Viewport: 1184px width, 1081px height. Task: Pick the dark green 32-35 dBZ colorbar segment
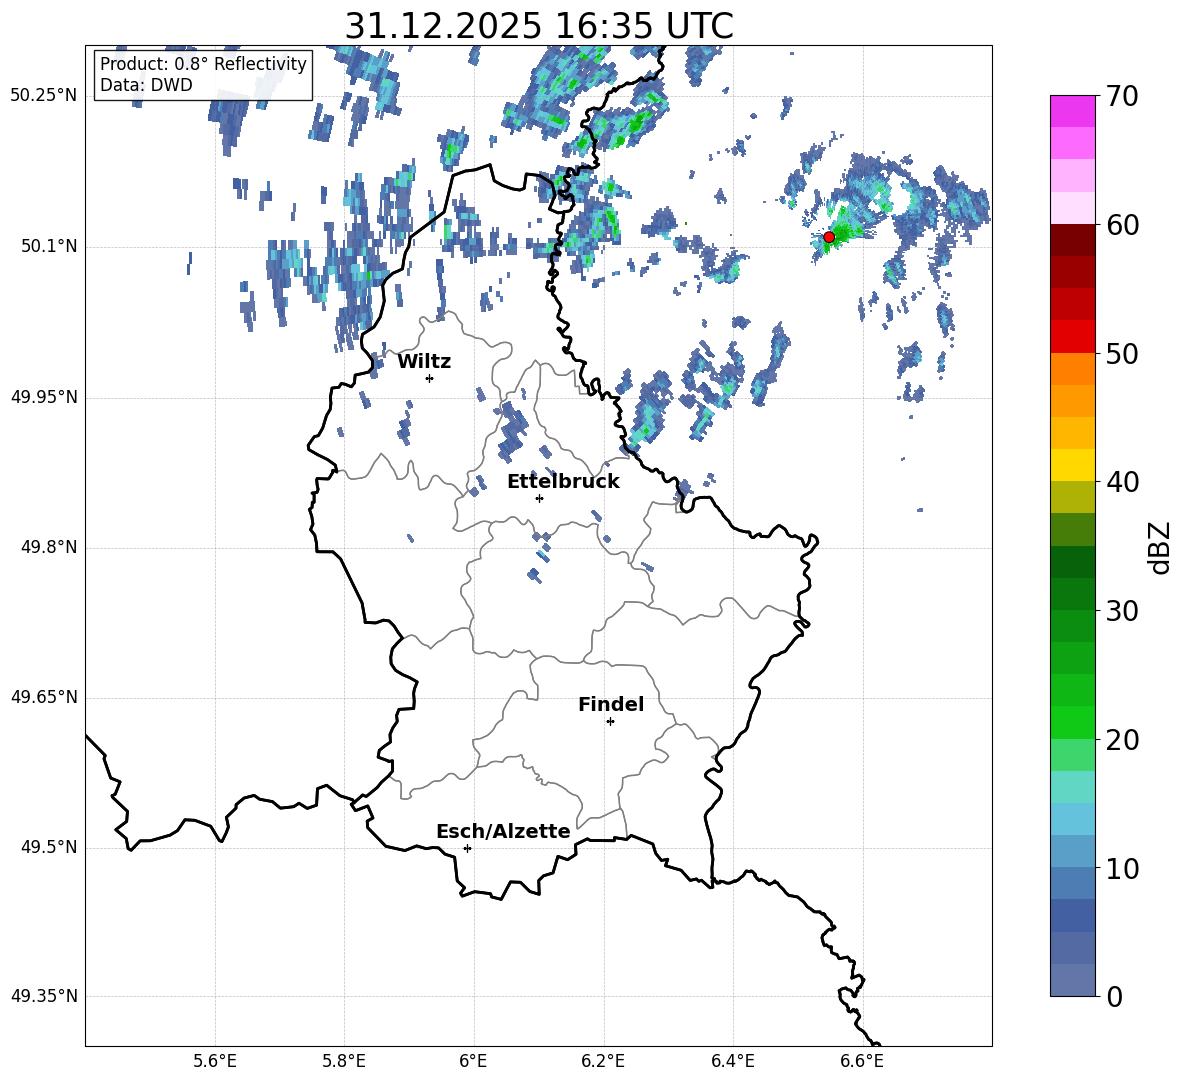click(x=1073, y=562)
